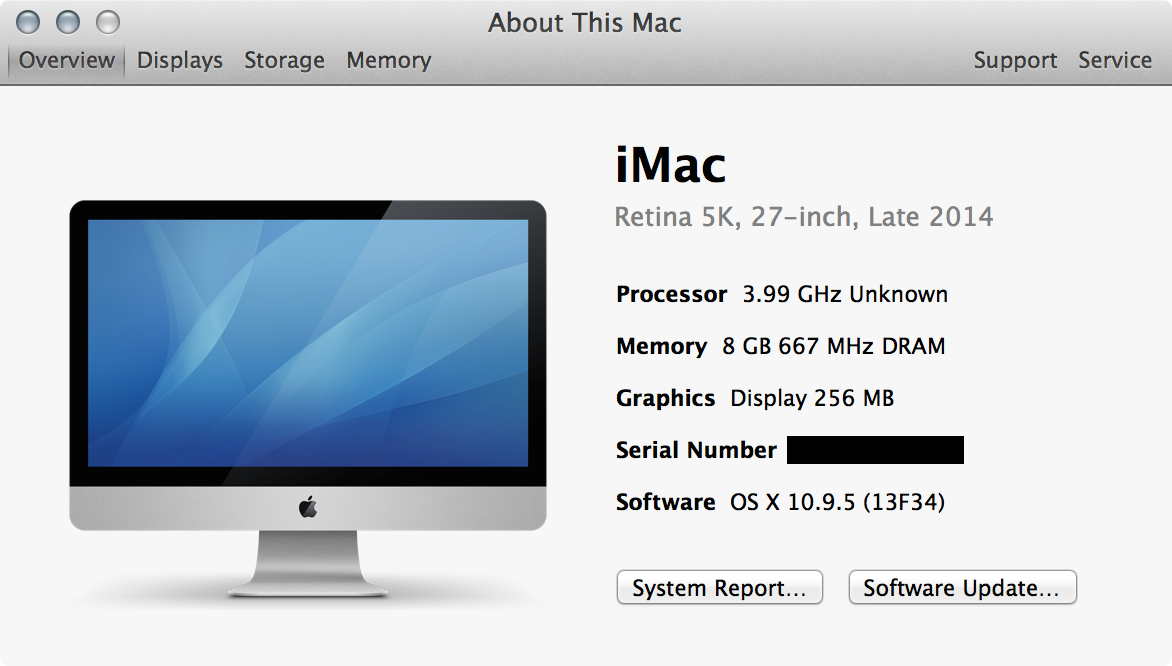Open System Report
This screenshot has width=1172, height=666.
720,588
